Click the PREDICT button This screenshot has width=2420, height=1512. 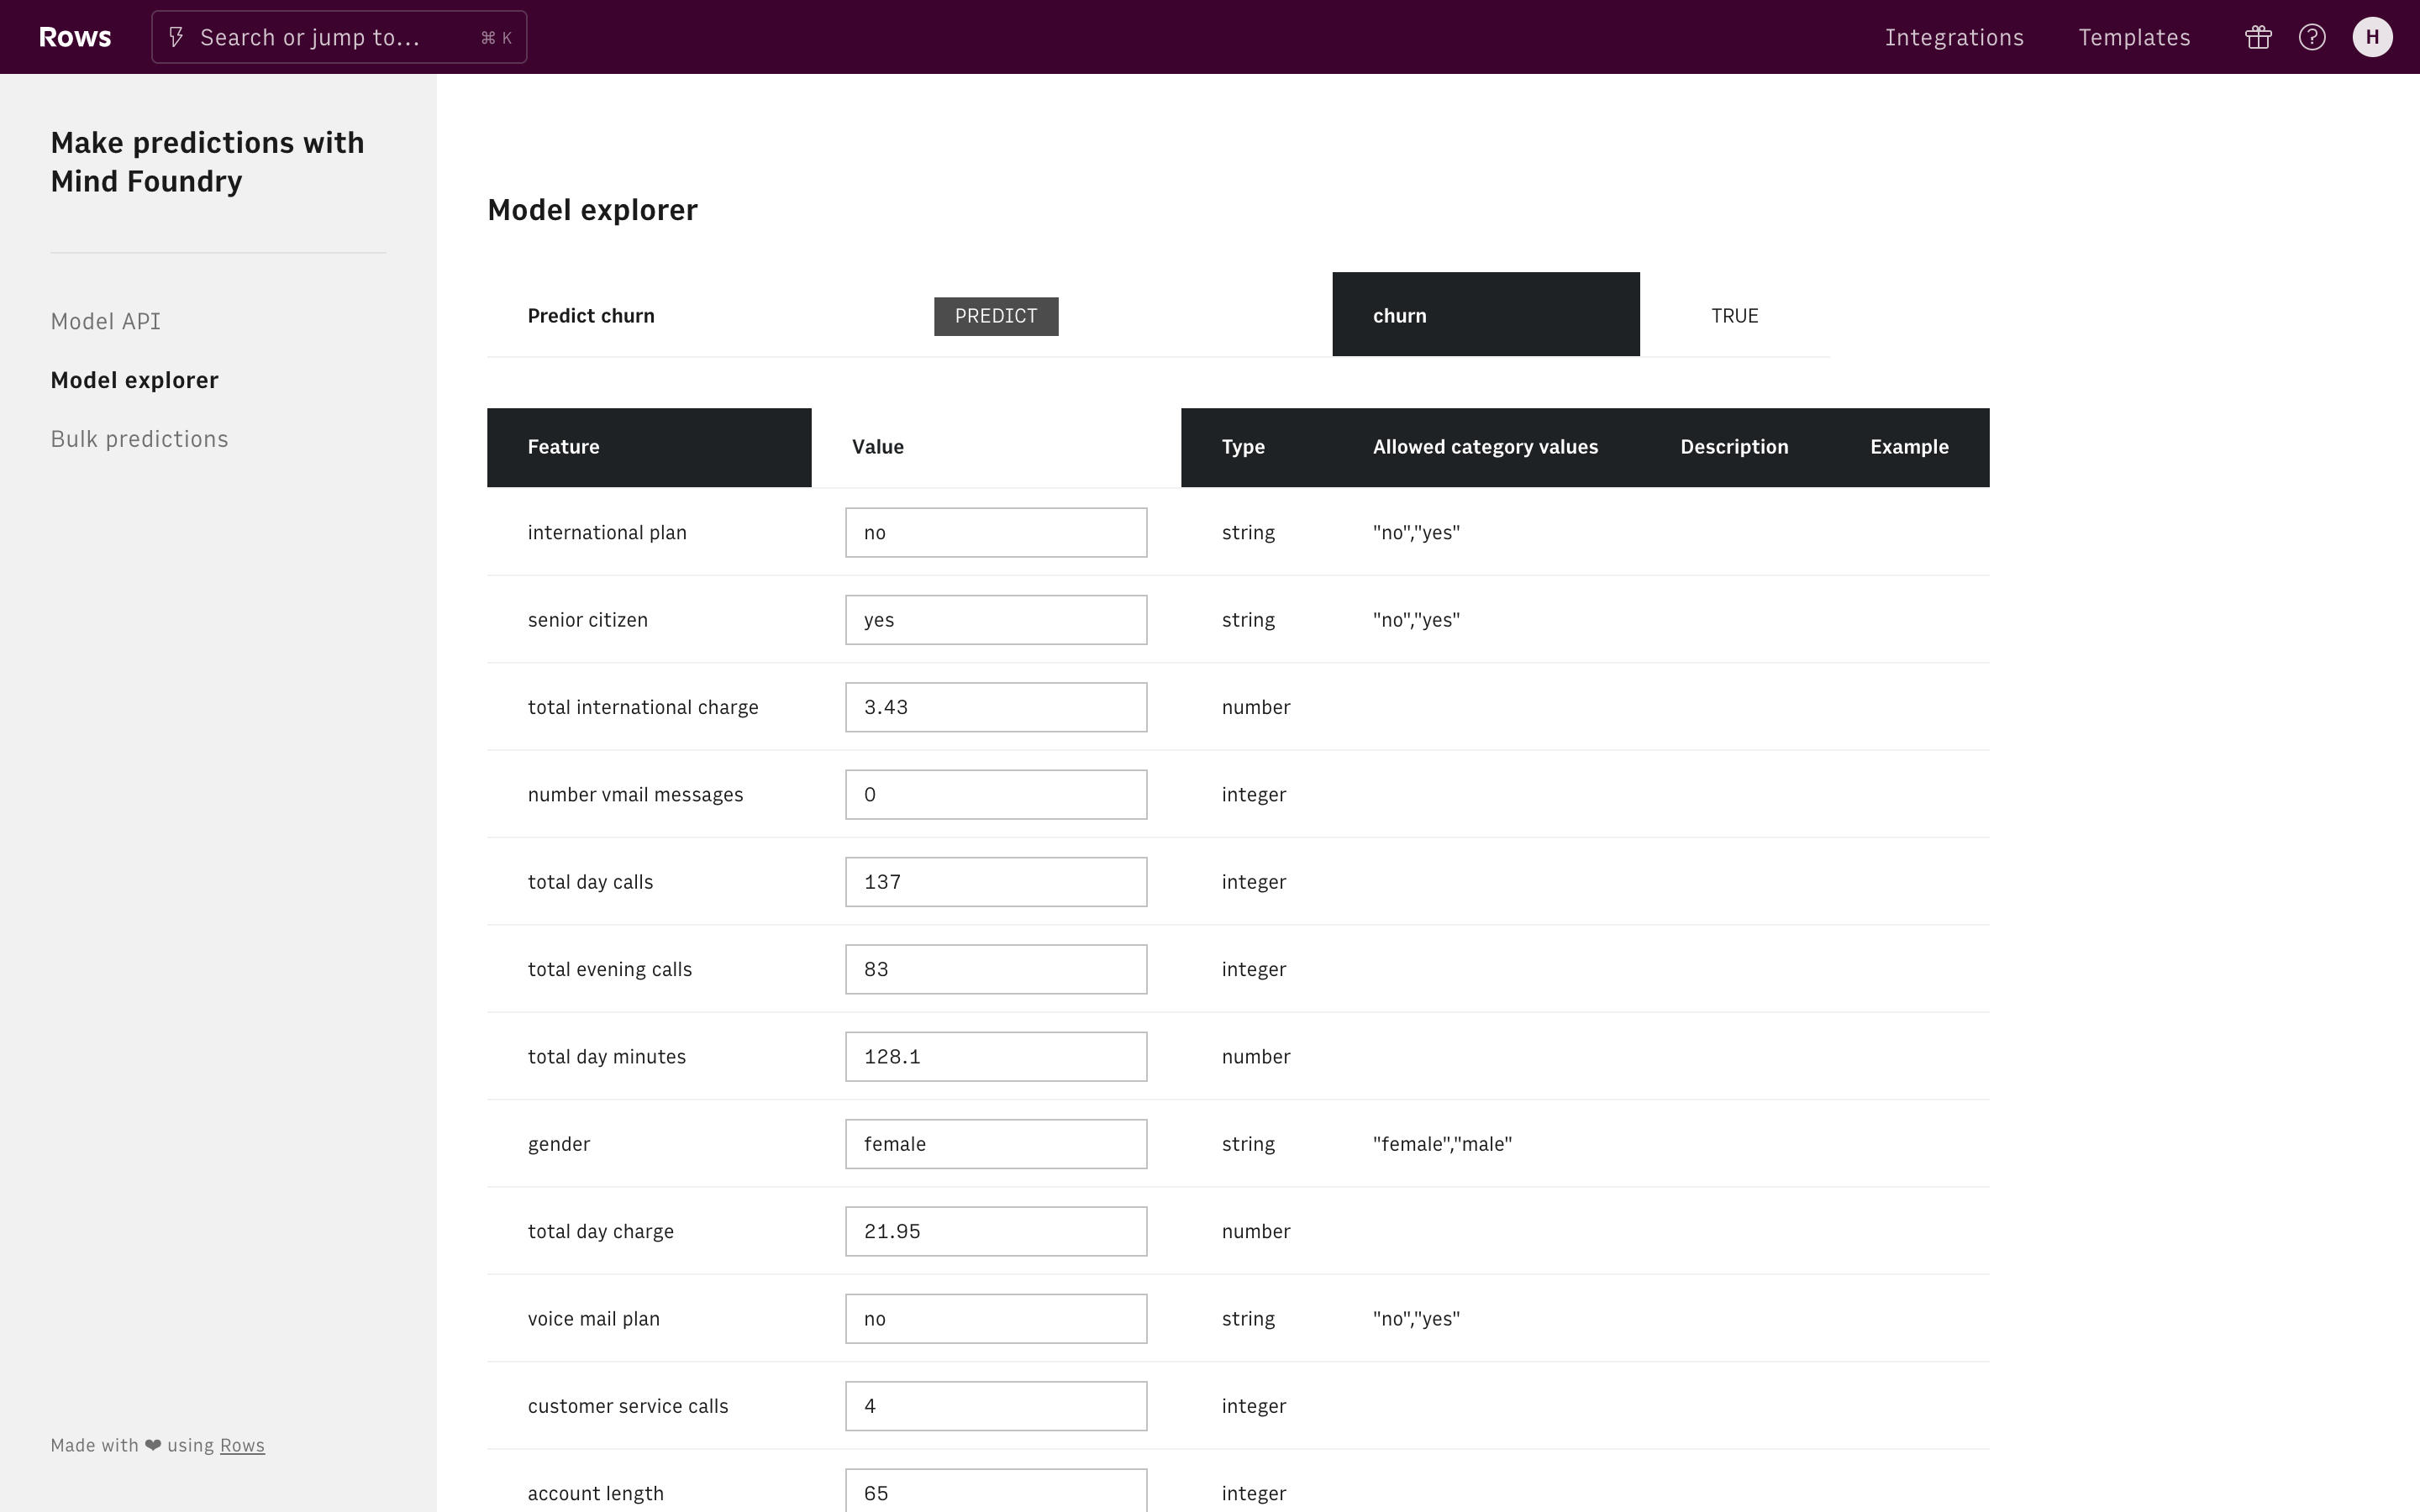coord(996,316)
